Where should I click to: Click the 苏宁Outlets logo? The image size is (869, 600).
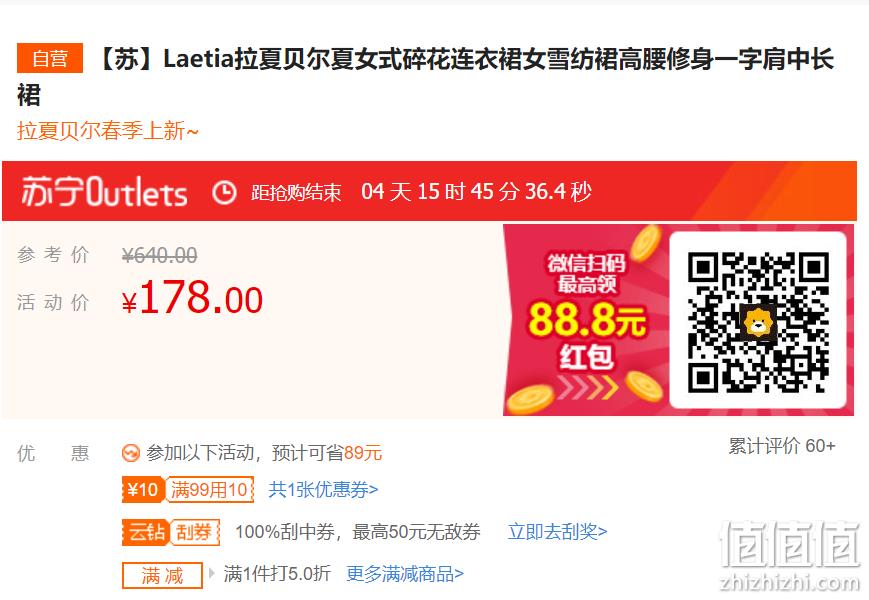click(x=104, y=192)
